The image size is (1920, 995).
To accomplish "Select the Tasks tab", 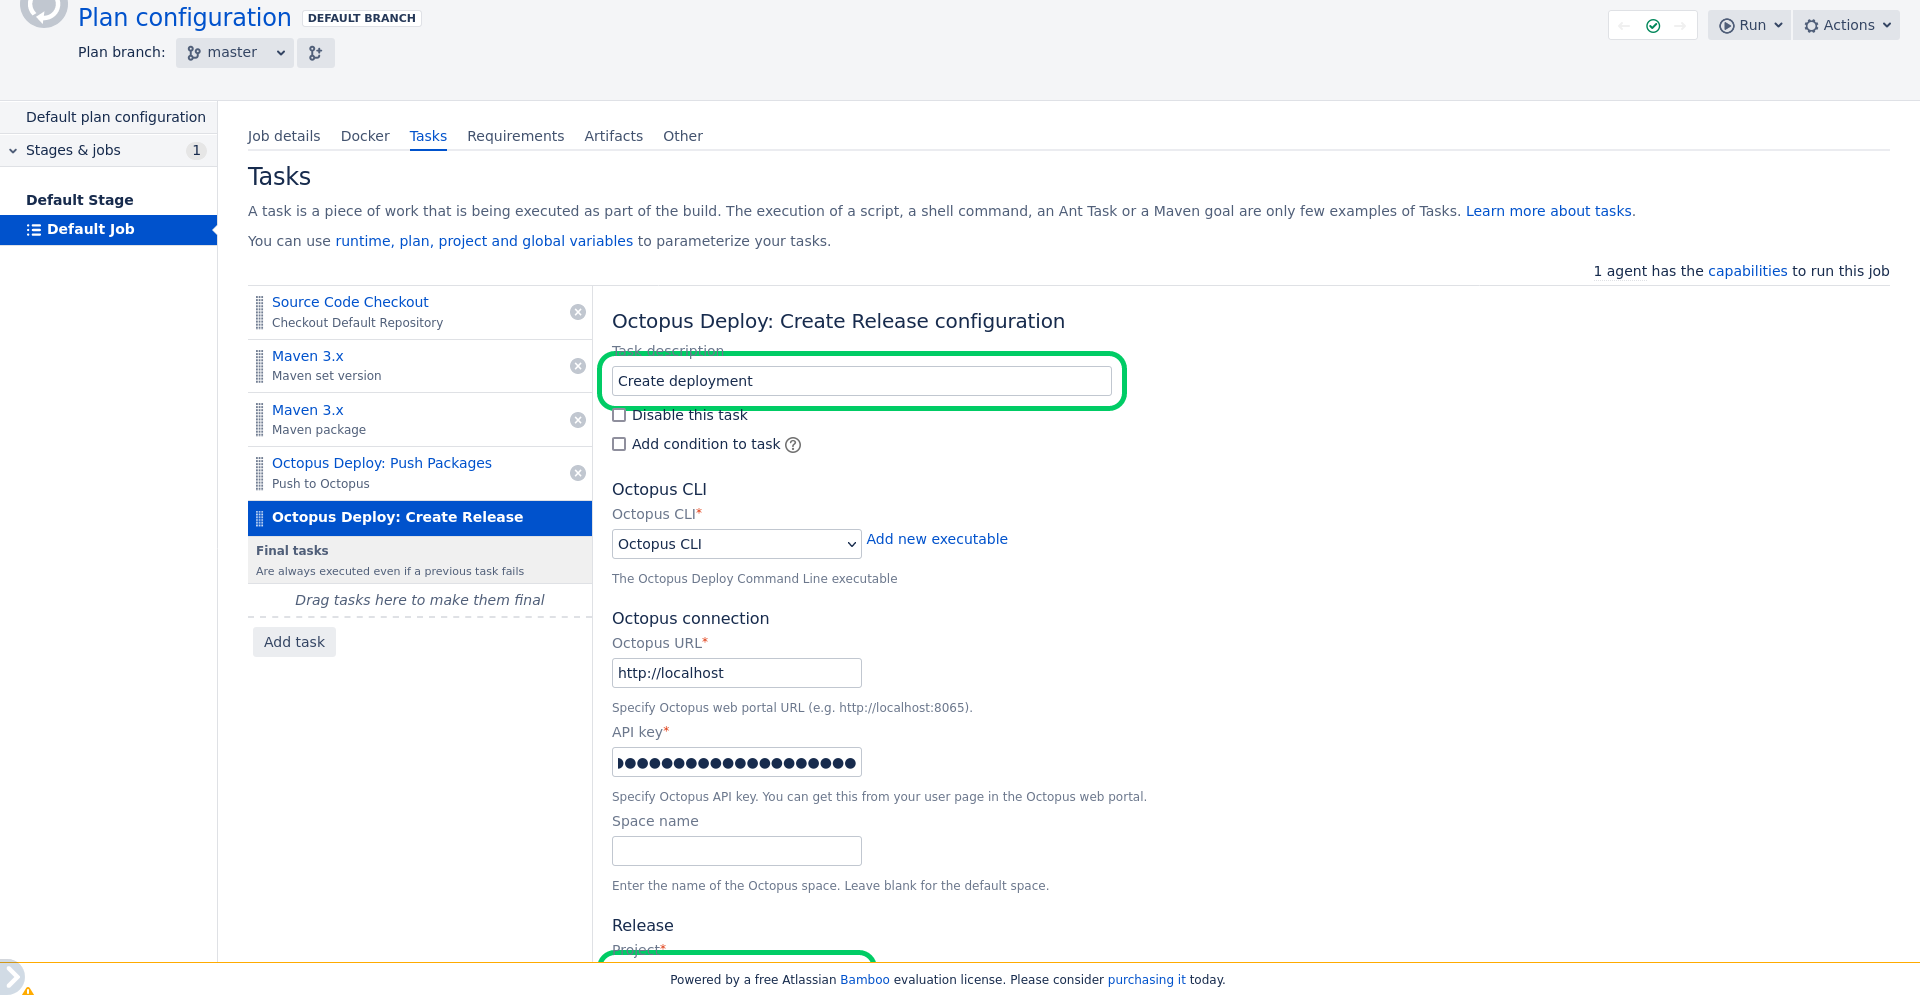I will [x=428, y=136].
